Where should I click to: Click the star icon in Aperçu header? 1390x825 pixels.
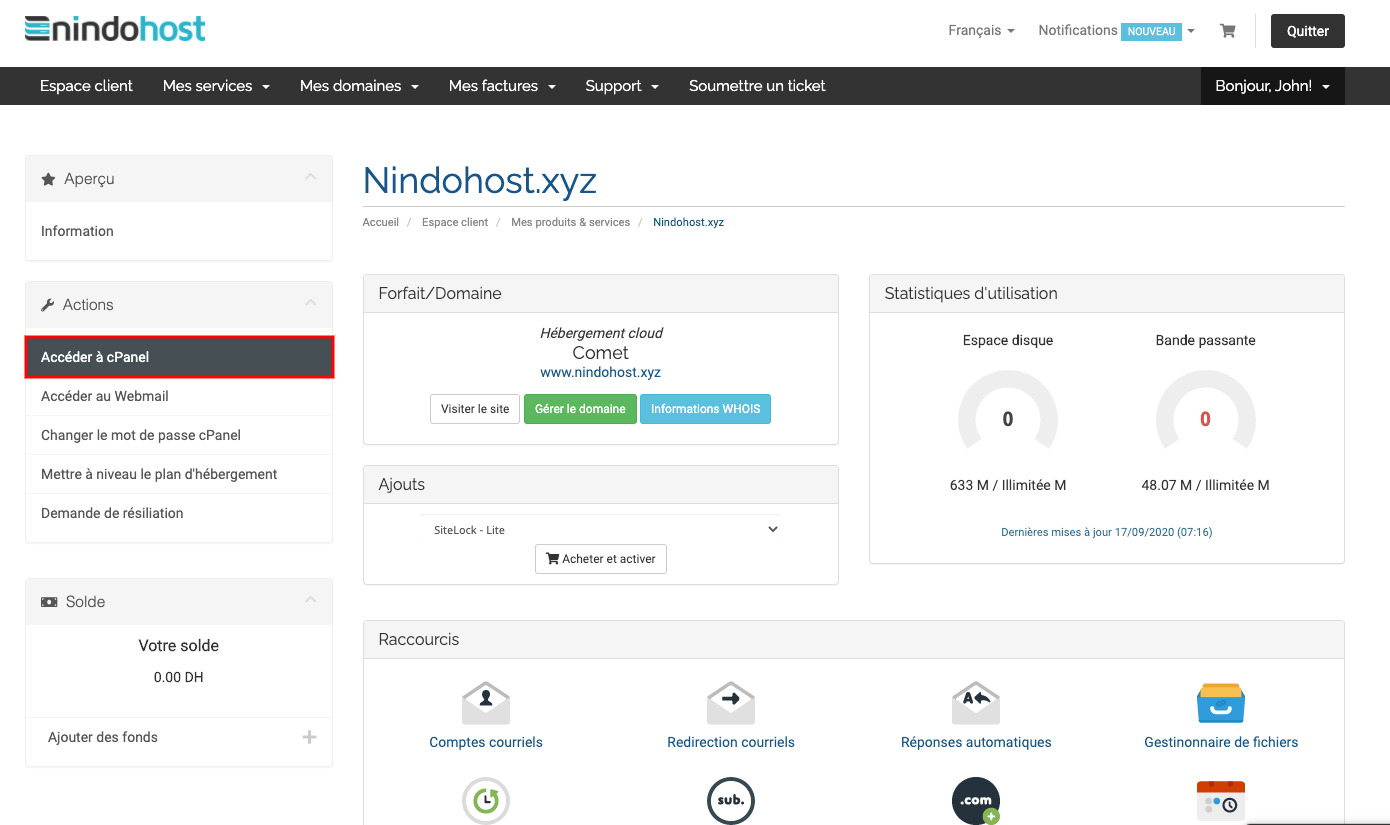tap(48, 179)
